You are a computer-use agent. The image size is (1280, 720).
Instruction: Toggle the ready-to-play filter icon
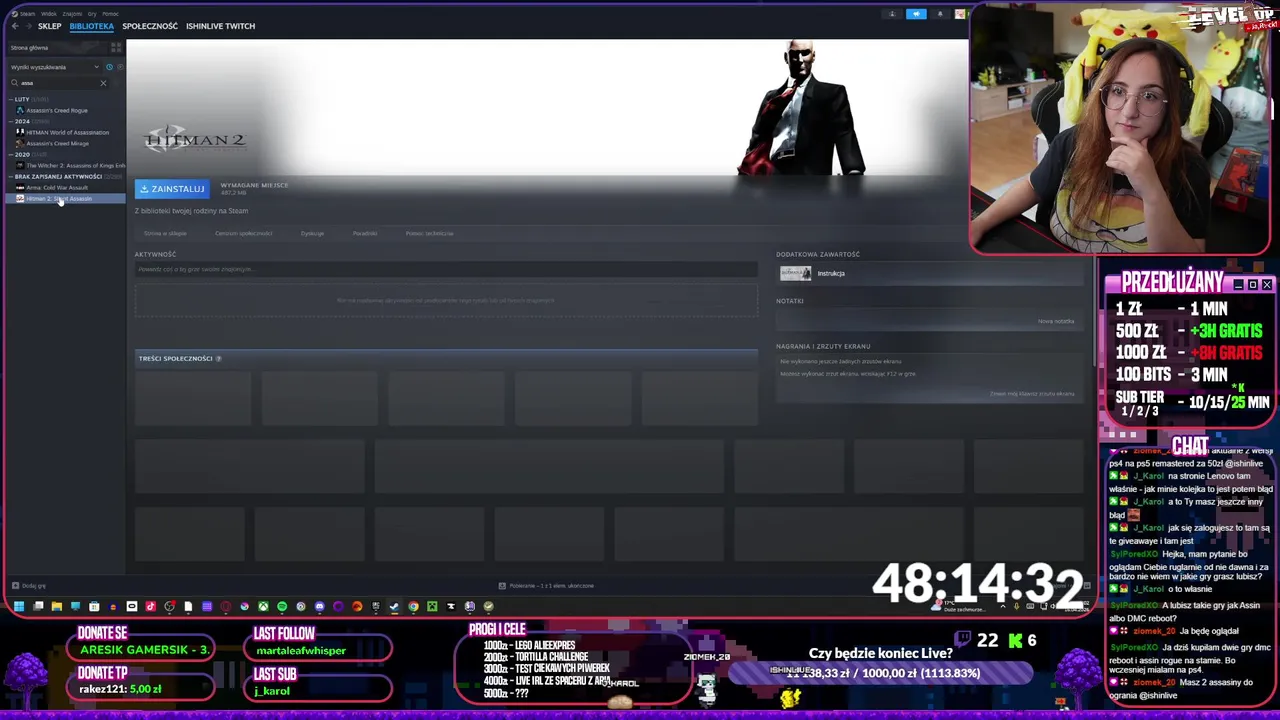pos(120,67)
